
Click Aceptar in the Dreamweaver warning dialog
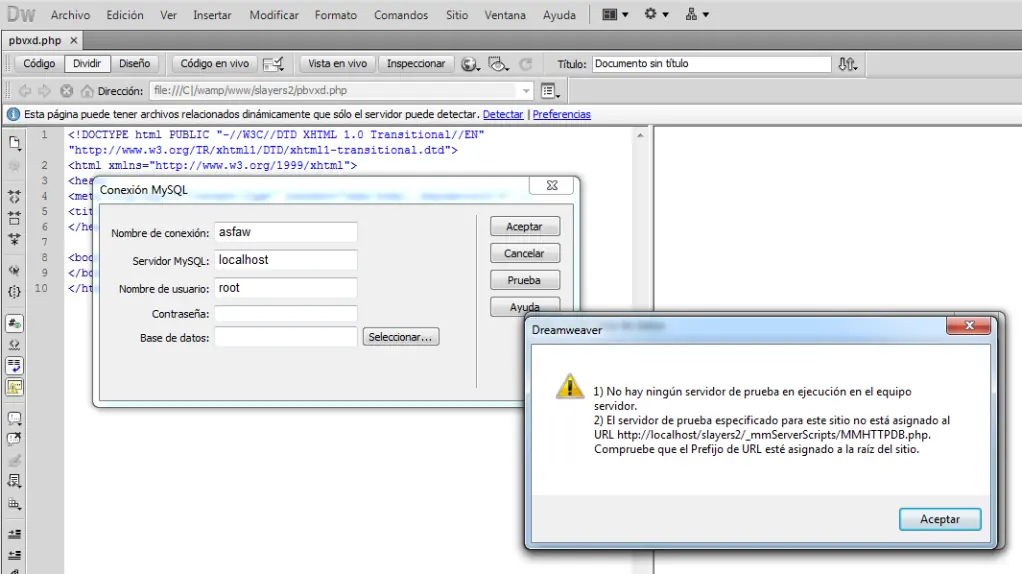[940, 519]
